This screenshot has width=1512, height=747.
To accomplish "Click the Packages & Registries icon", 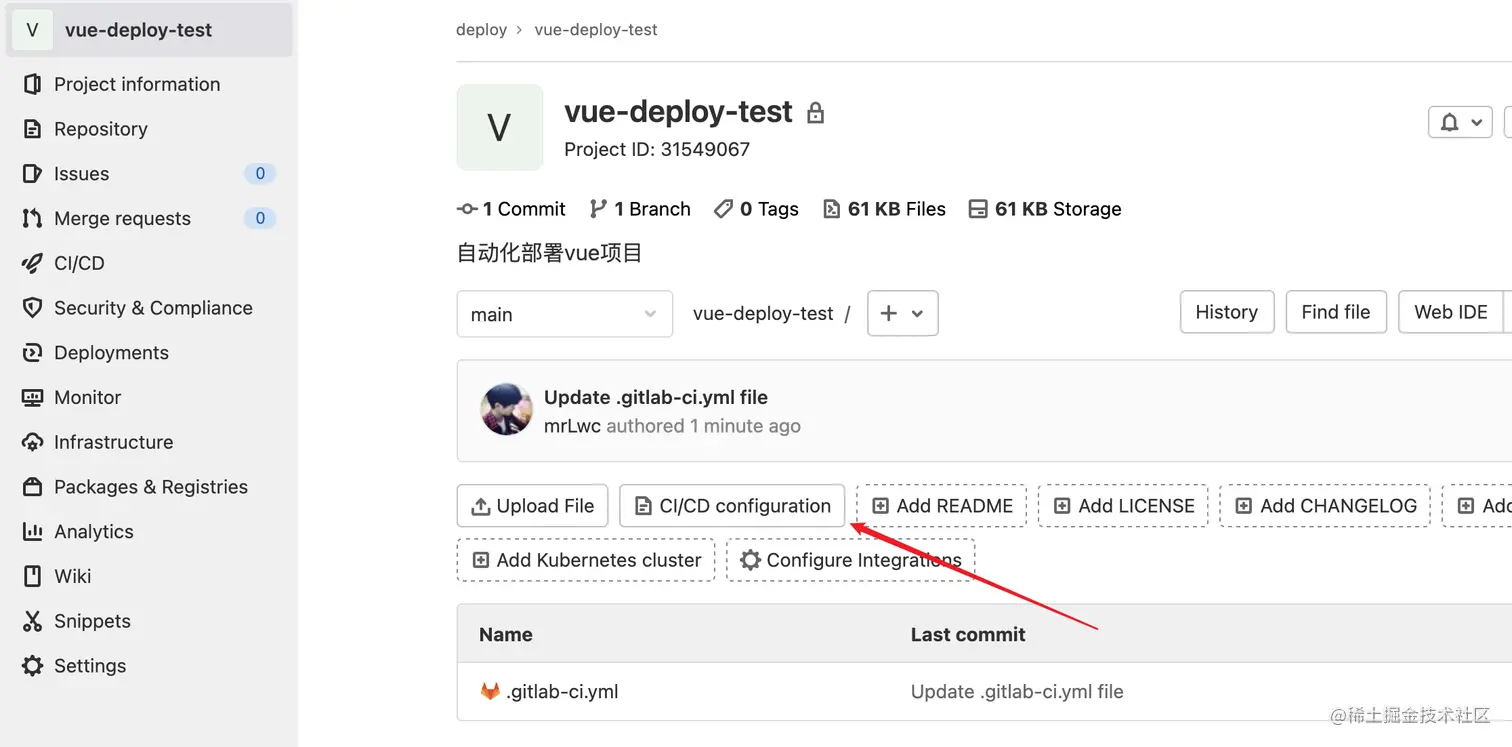I will (x=32, y=487).
